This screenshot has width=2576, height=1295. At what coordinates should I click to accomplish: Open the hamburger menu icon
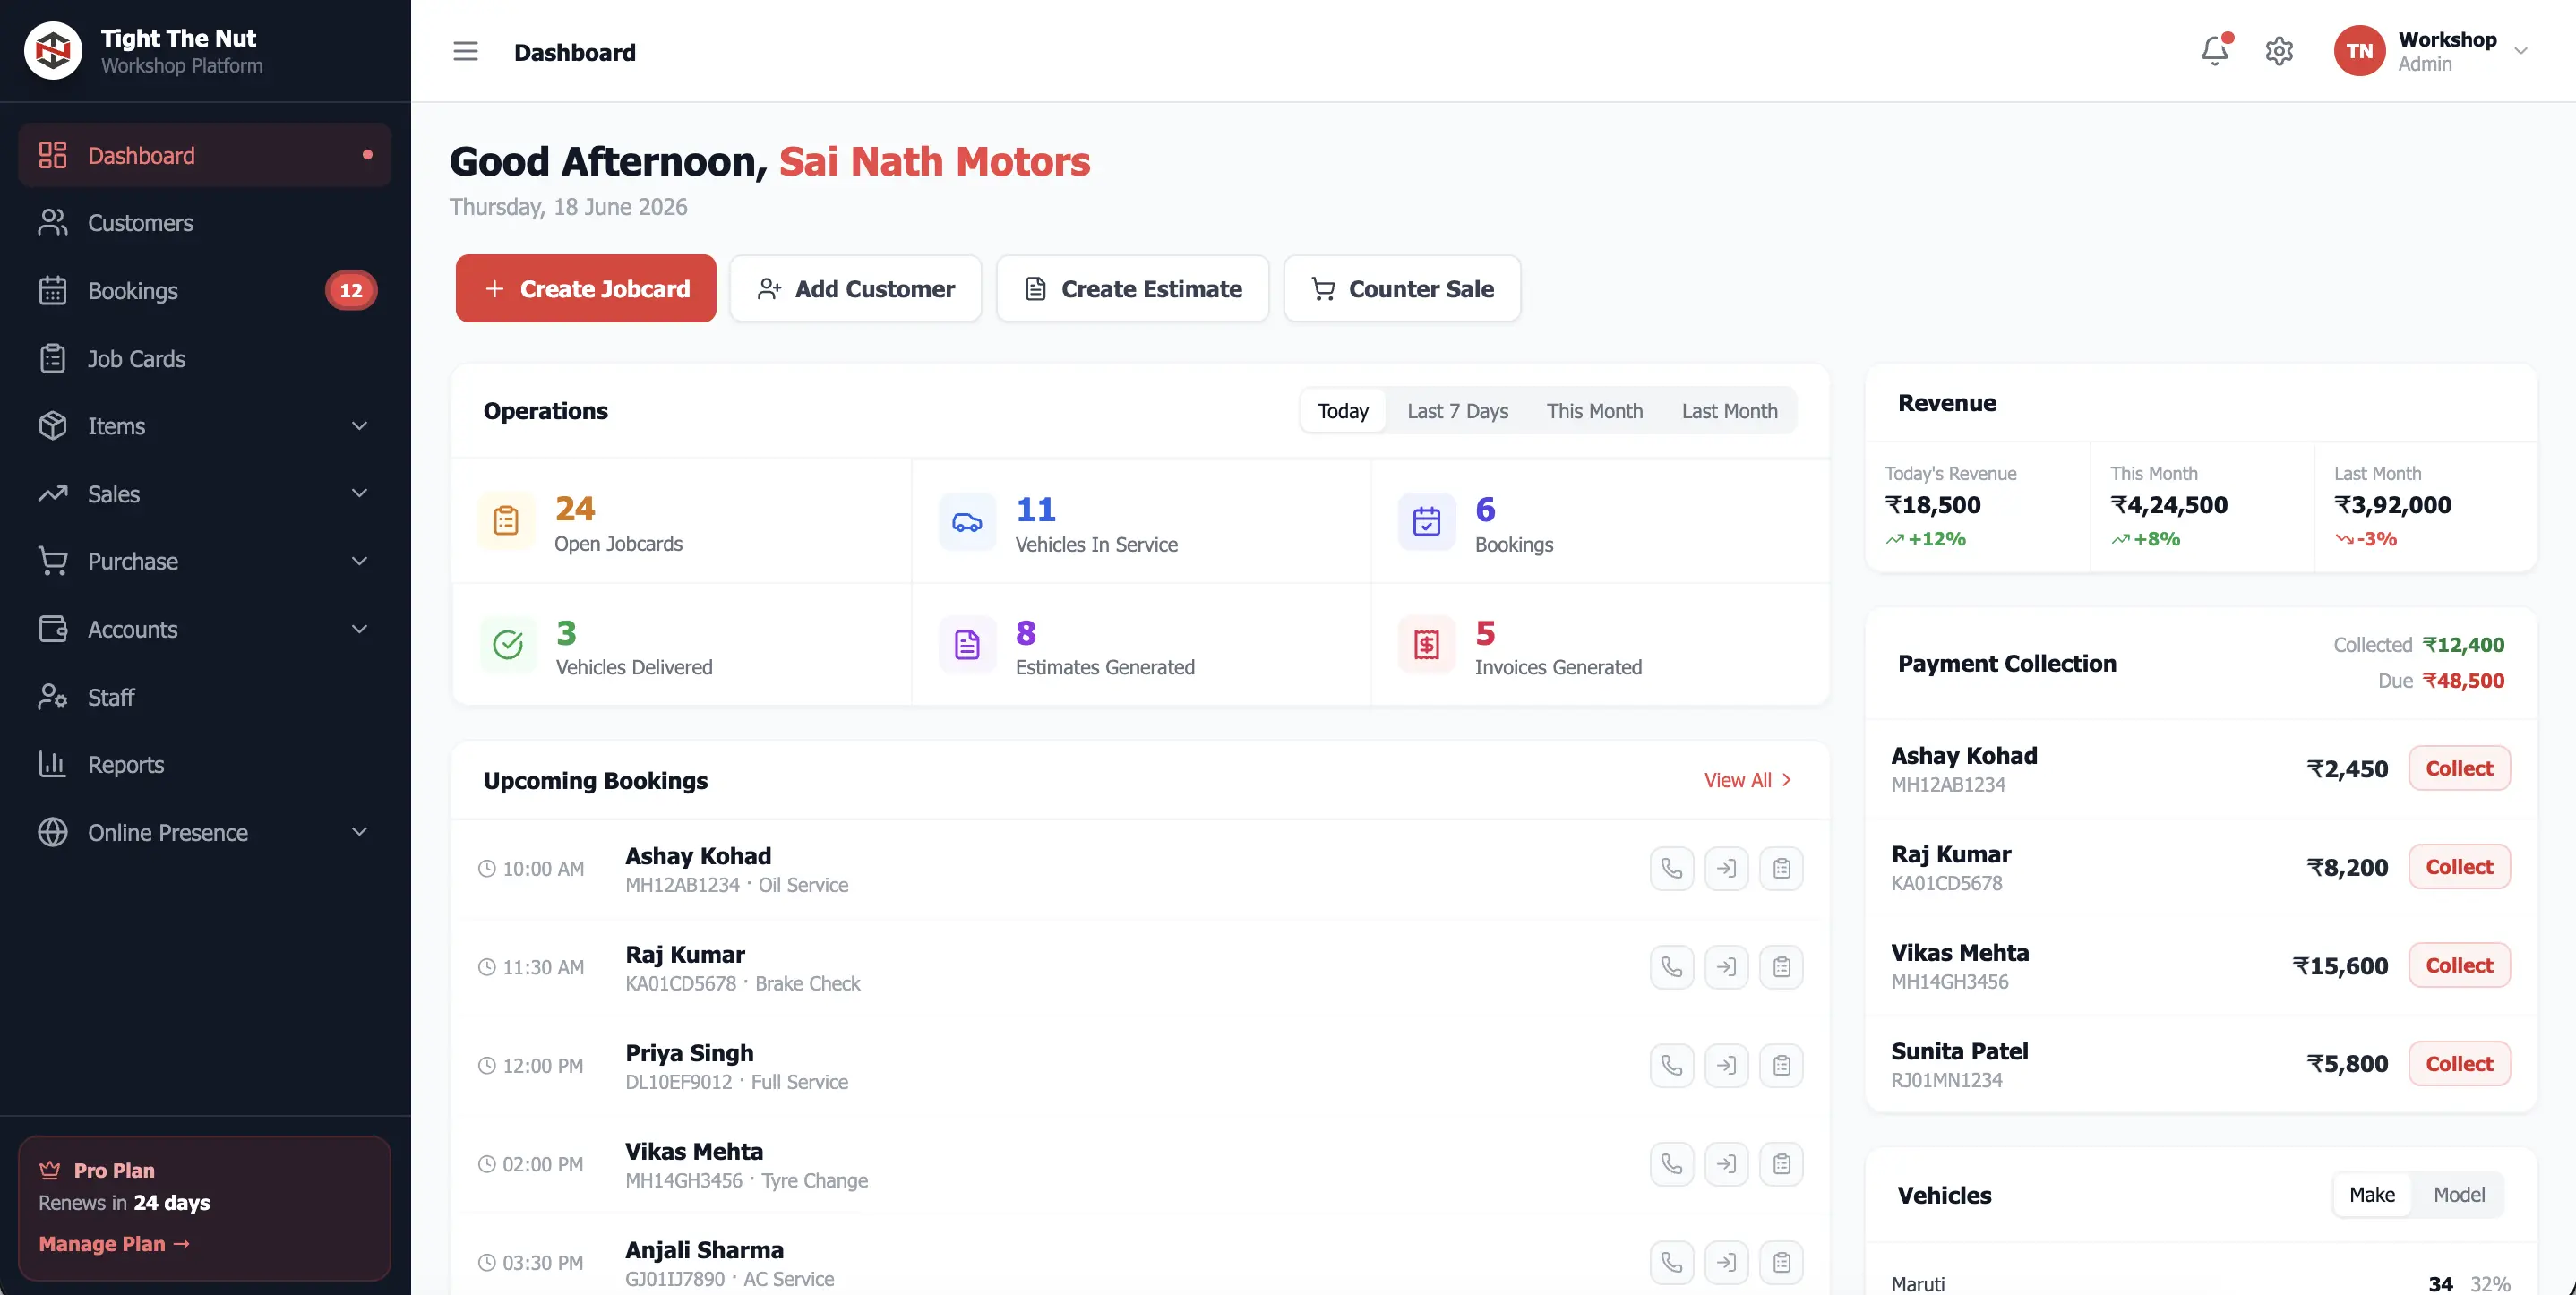pos(465,51)
